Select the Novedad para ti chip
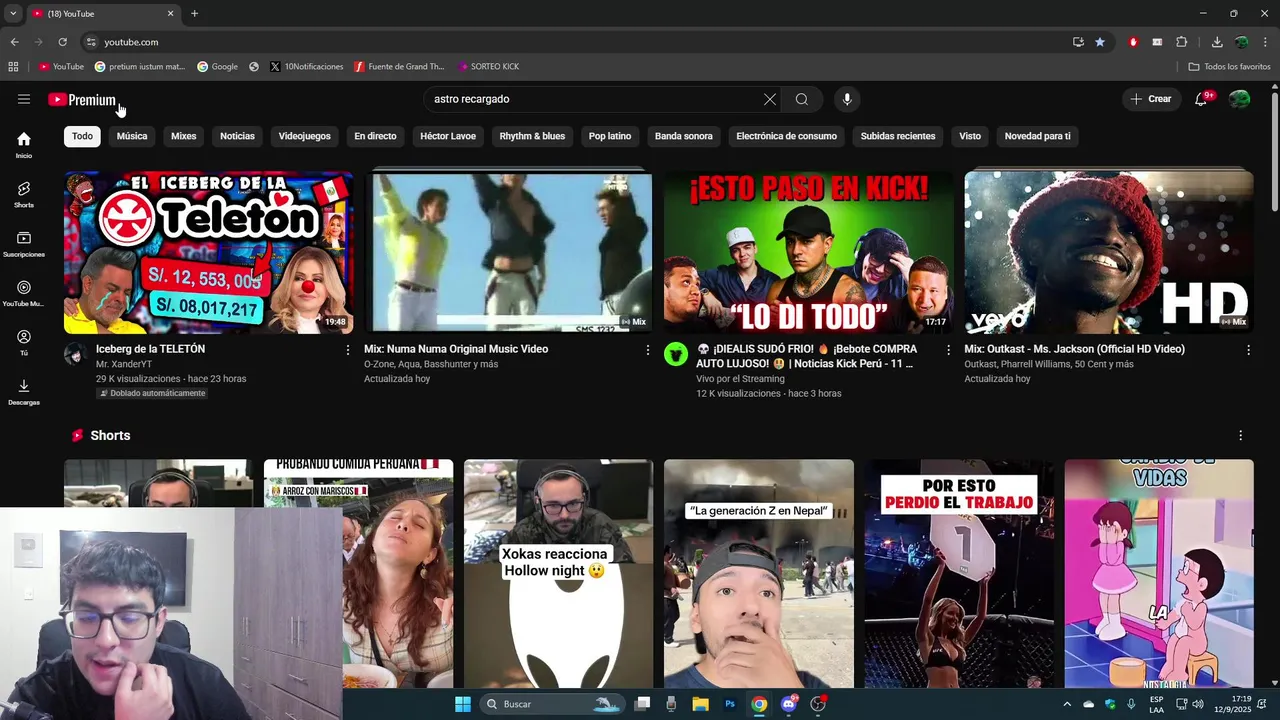This screenshot has height=720, width=1280. [x=1037, y=136]
